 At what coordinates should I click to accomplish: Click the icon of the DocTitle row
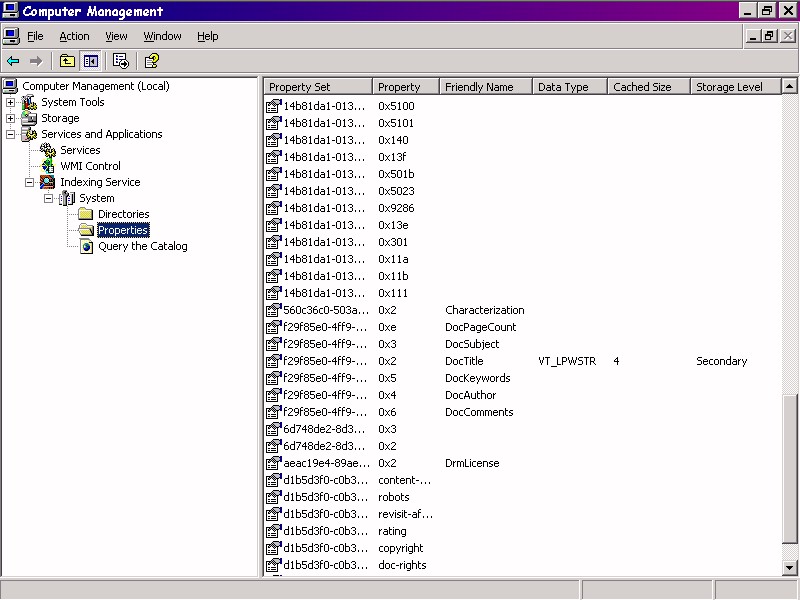(x=274, y=361)
